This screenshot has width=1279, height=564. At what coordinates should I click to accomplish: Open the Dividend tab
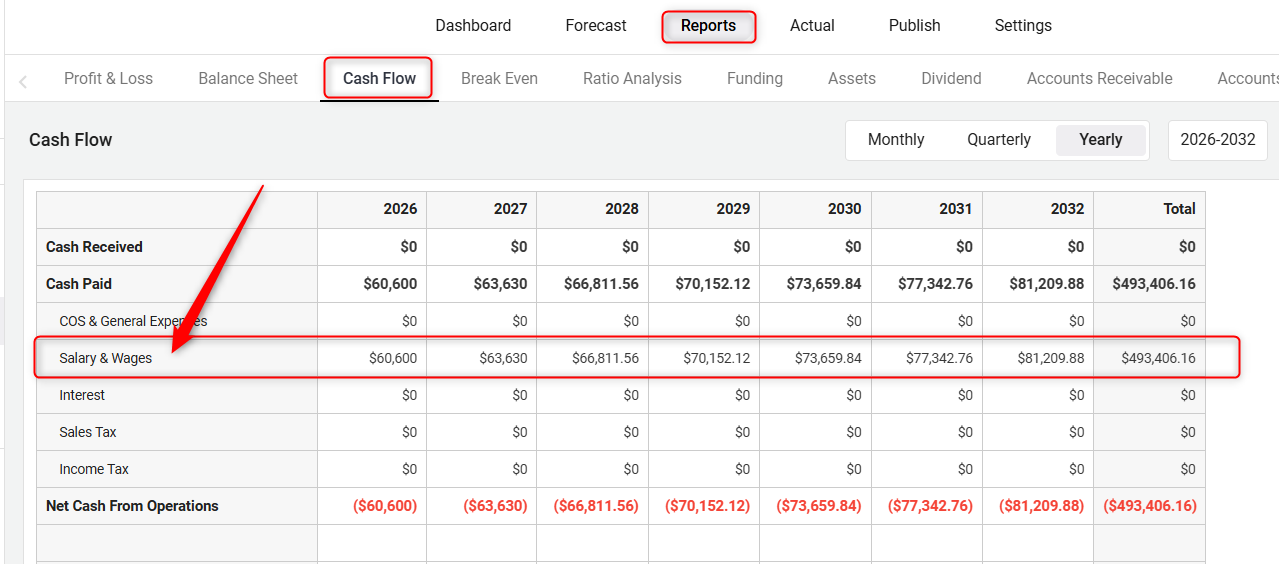[x=951, y=78]
